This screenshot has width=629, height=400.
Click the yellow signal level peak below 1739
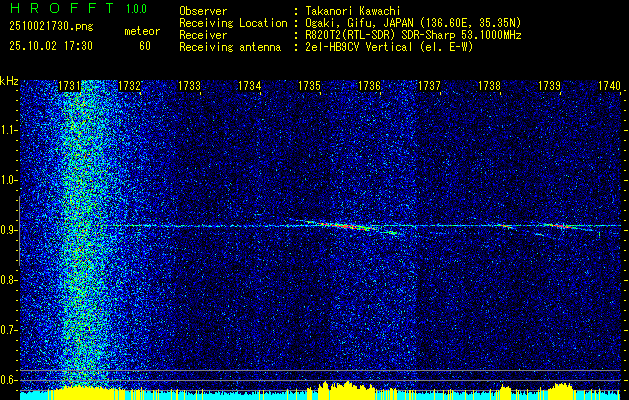click(560, 391)
